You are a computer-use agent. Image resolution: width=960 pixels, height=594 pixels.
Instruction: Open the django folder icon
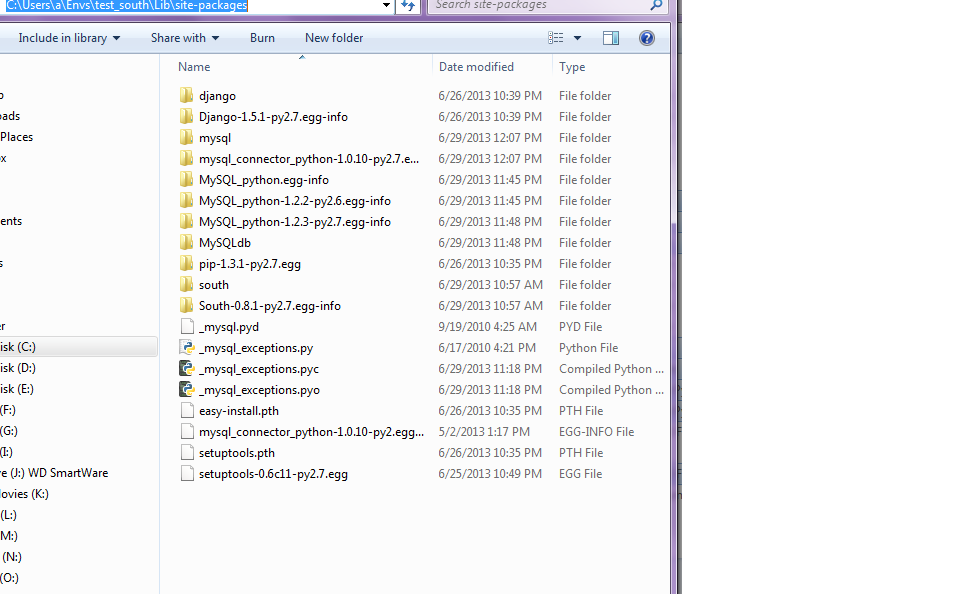[187, 96]
